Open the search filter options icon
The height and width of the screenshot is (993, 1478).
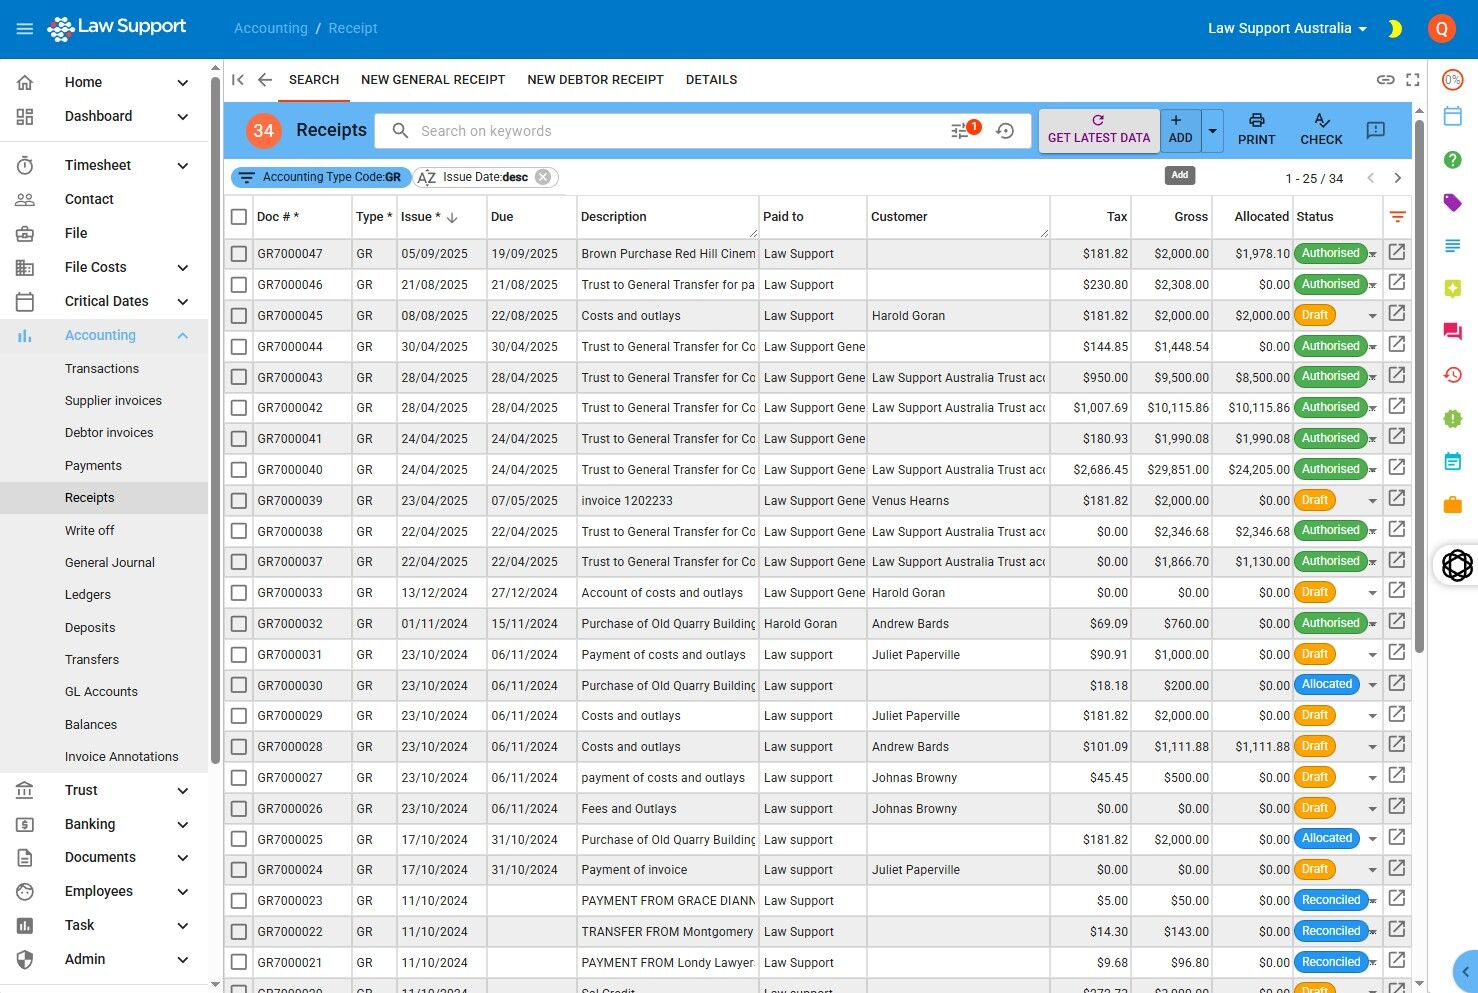pyautogui.click(x=960, y=131)
